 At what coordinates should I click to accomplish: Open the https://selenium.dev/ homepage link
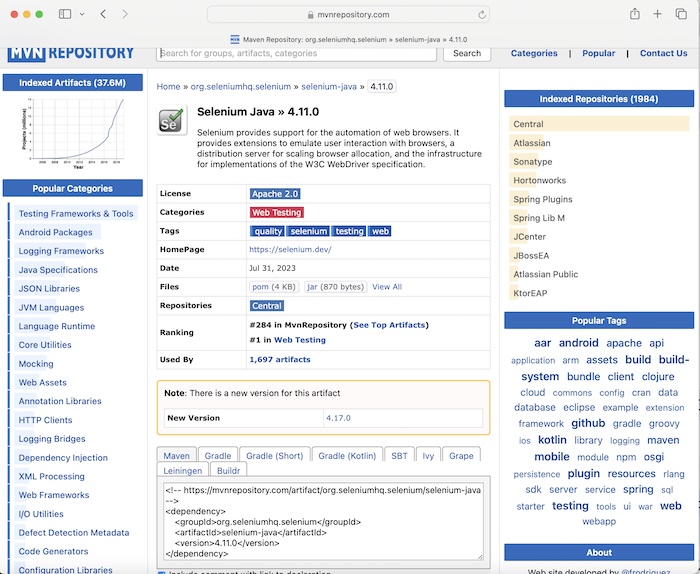(290, 250)
